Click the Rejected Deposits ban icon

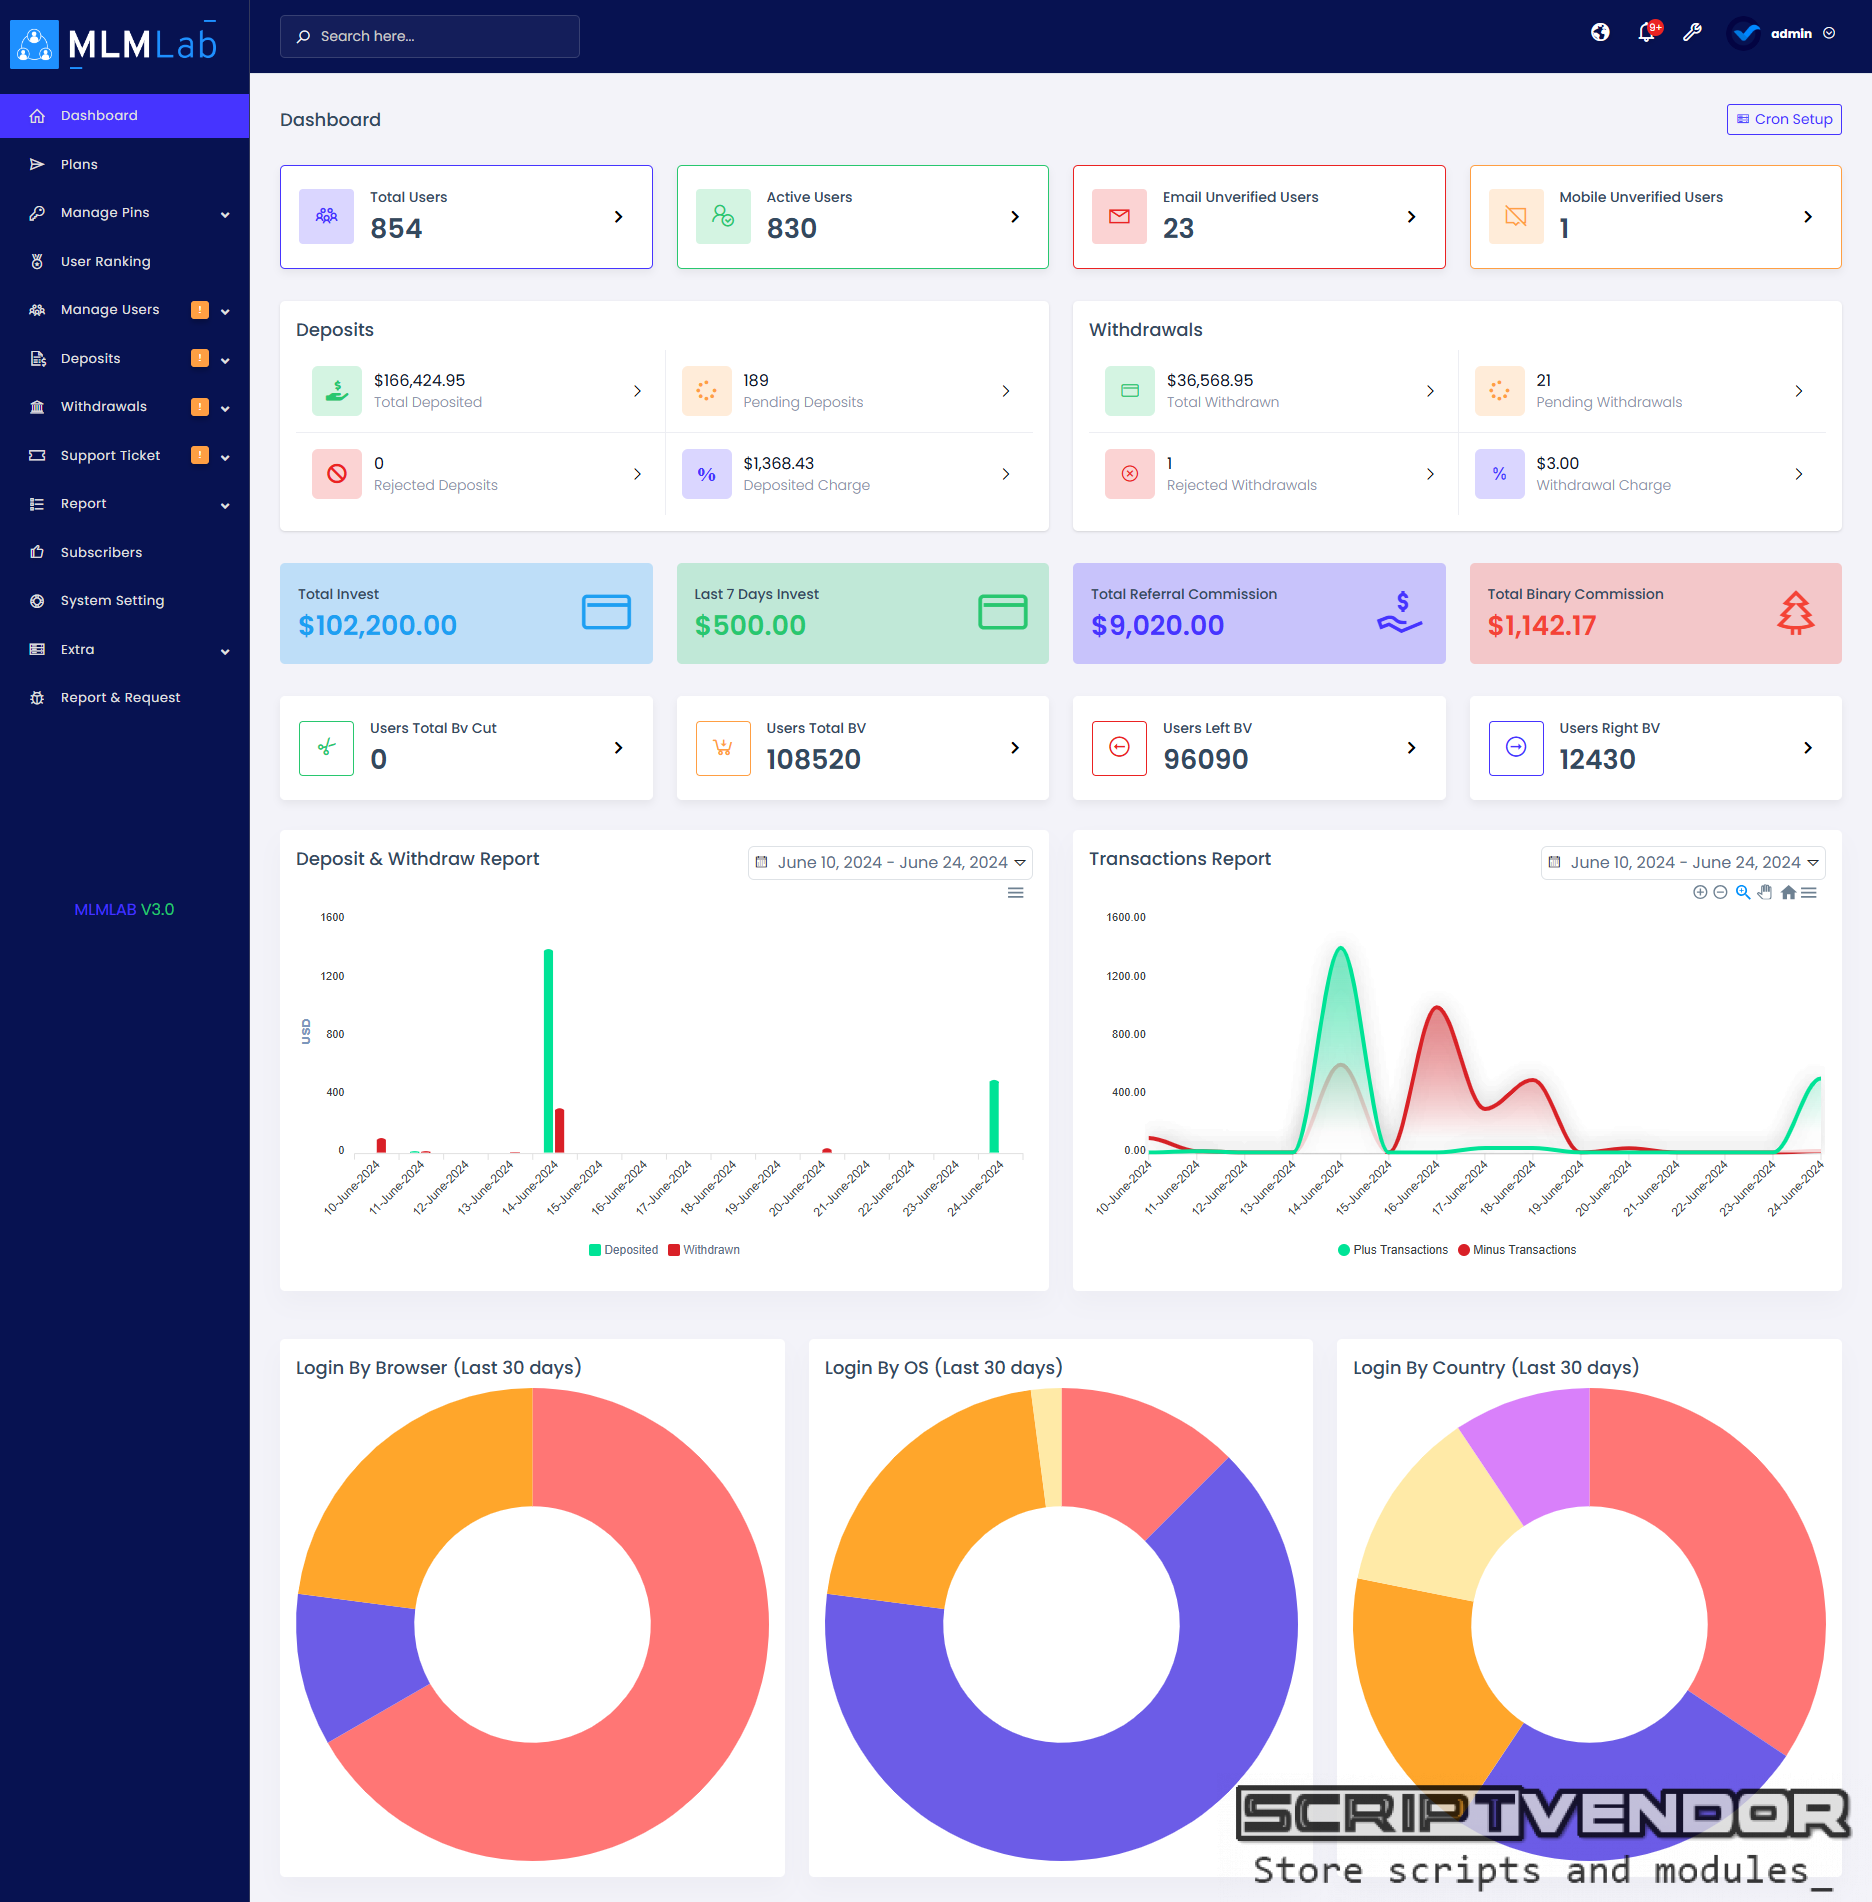[337, 474]
